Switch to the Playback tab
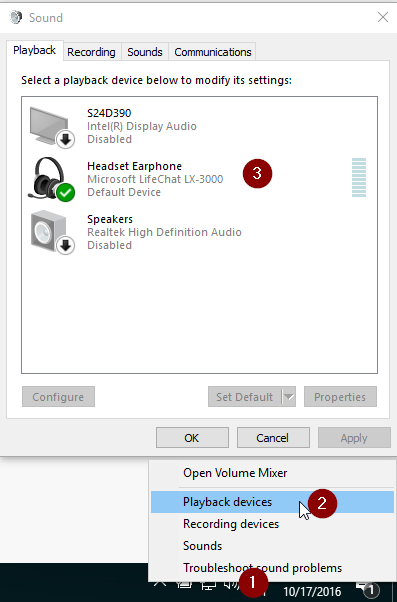 click(35, 51)
